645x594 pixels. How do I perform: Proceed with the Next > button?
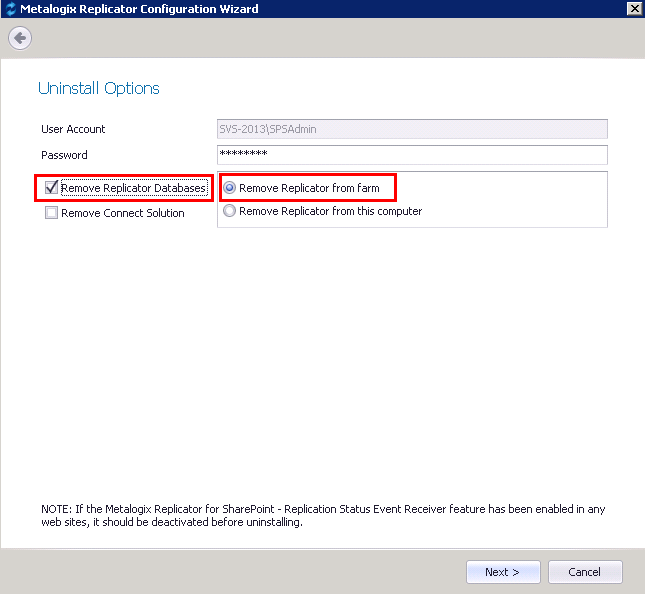click(x=503, y=572)
